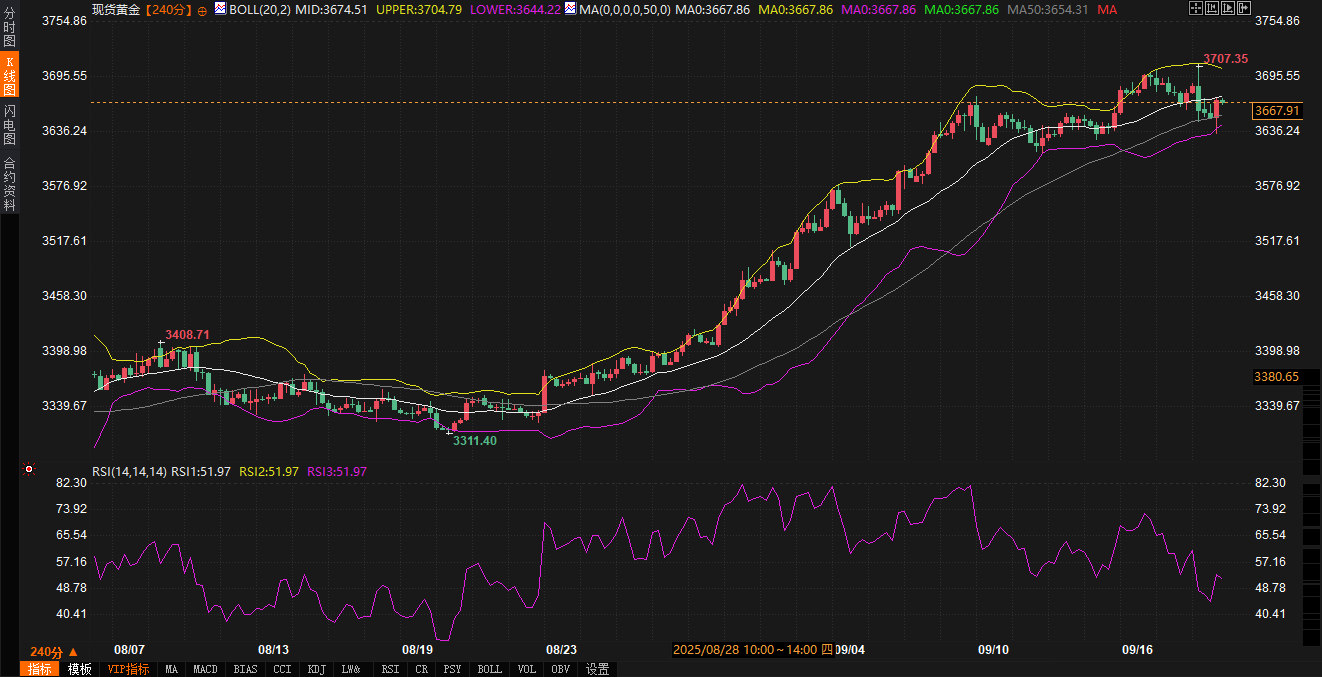Select the CCI indicator button

tap(283, 669)
